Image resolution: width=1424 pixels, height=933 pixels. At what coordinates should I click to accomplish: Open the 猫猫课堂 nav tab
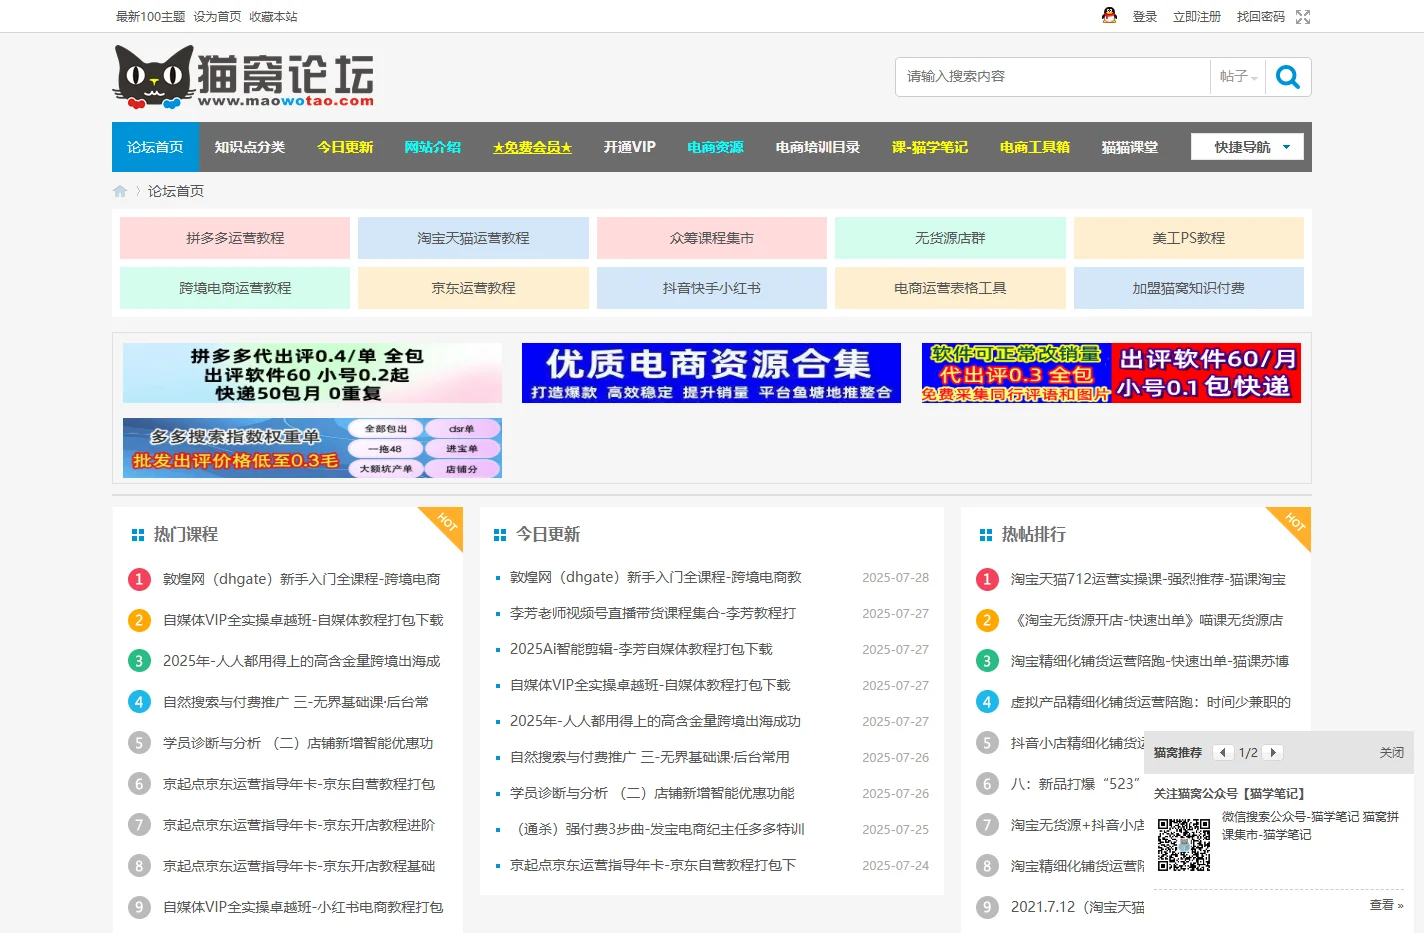(x=1130, y=147)
